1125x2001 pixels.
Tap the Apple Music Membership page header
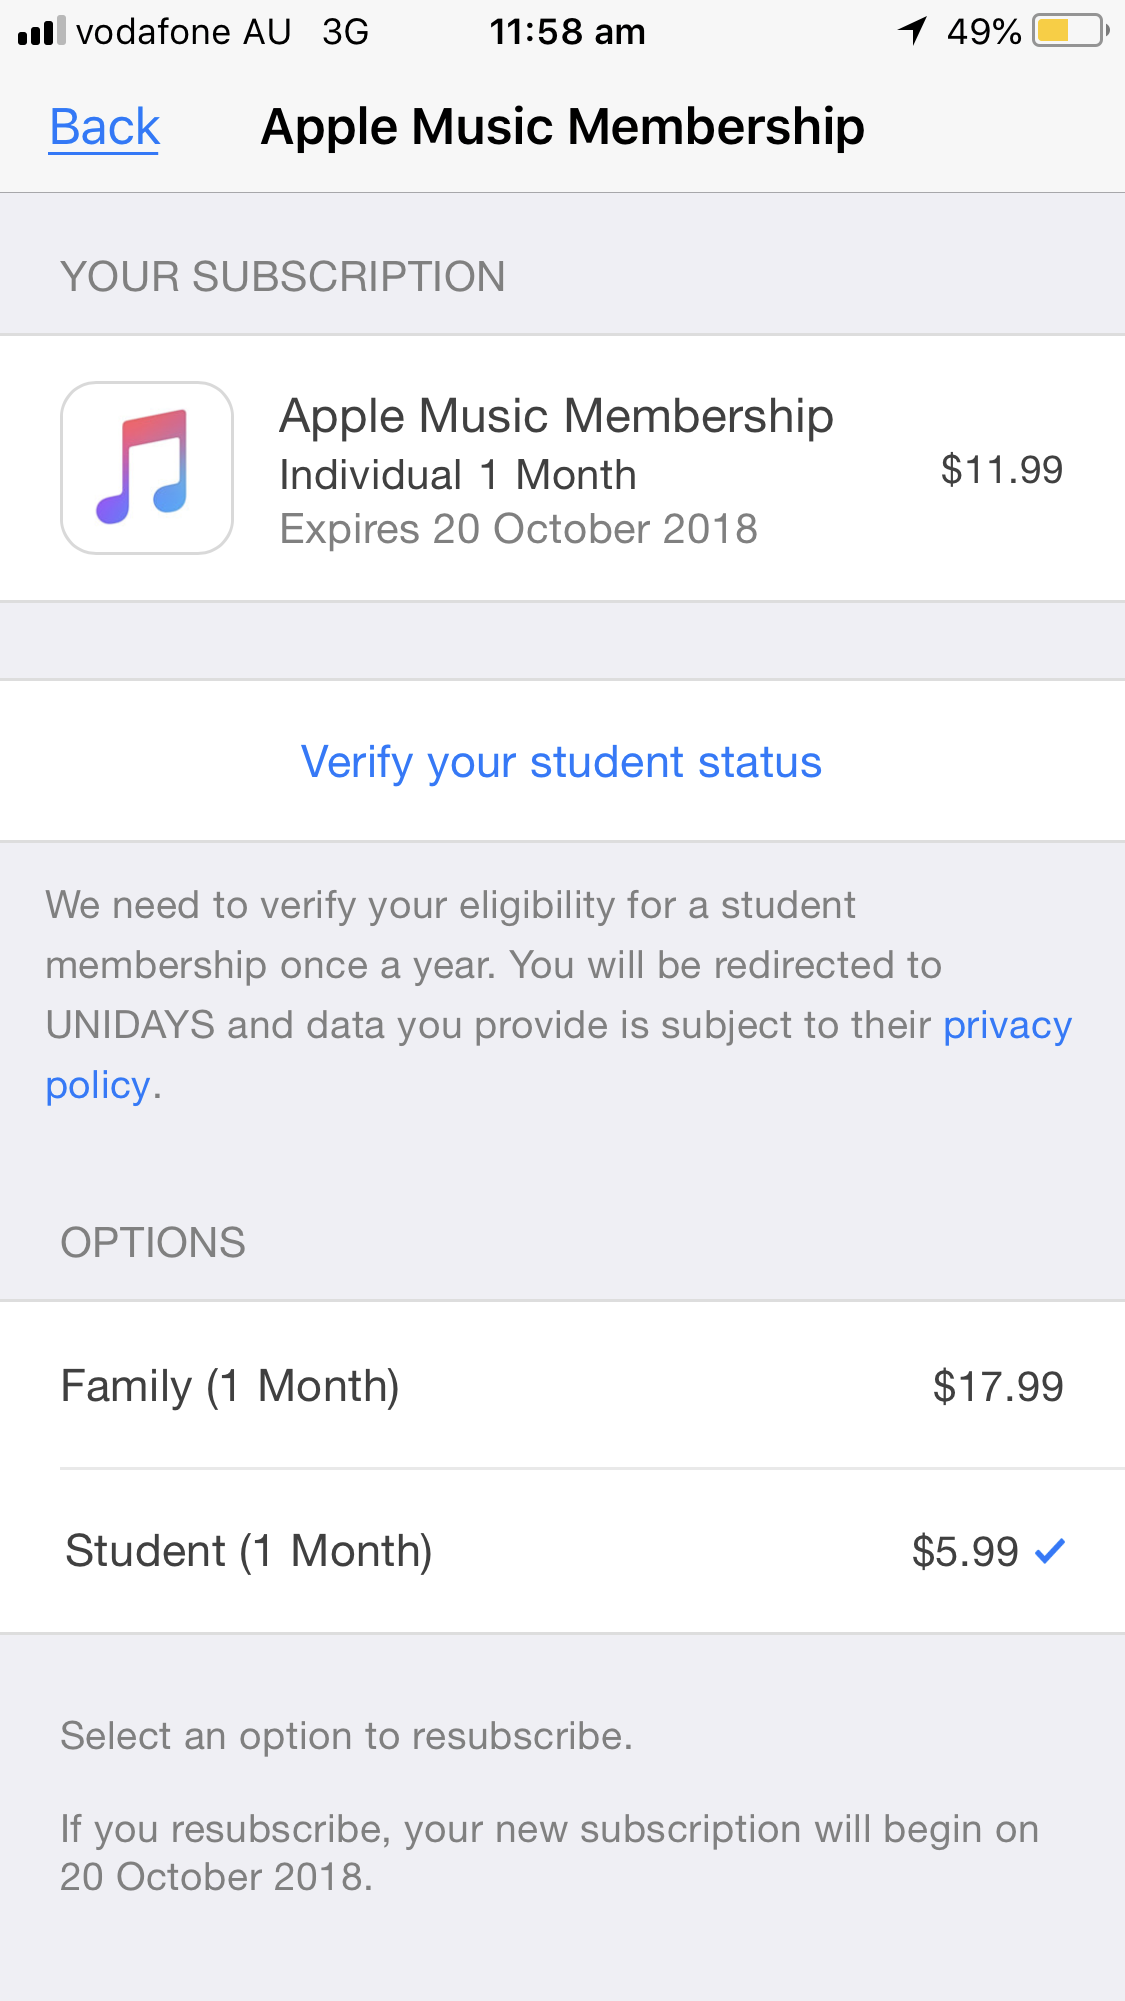[x=562, y=128]
